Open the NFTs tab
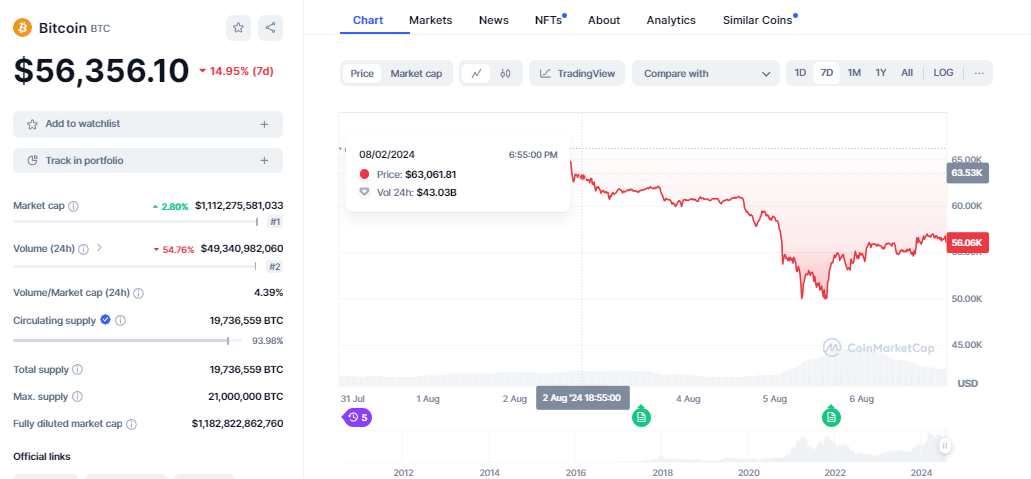The height and width of the screenshot is (479, 1031). [x=548, y=20]
